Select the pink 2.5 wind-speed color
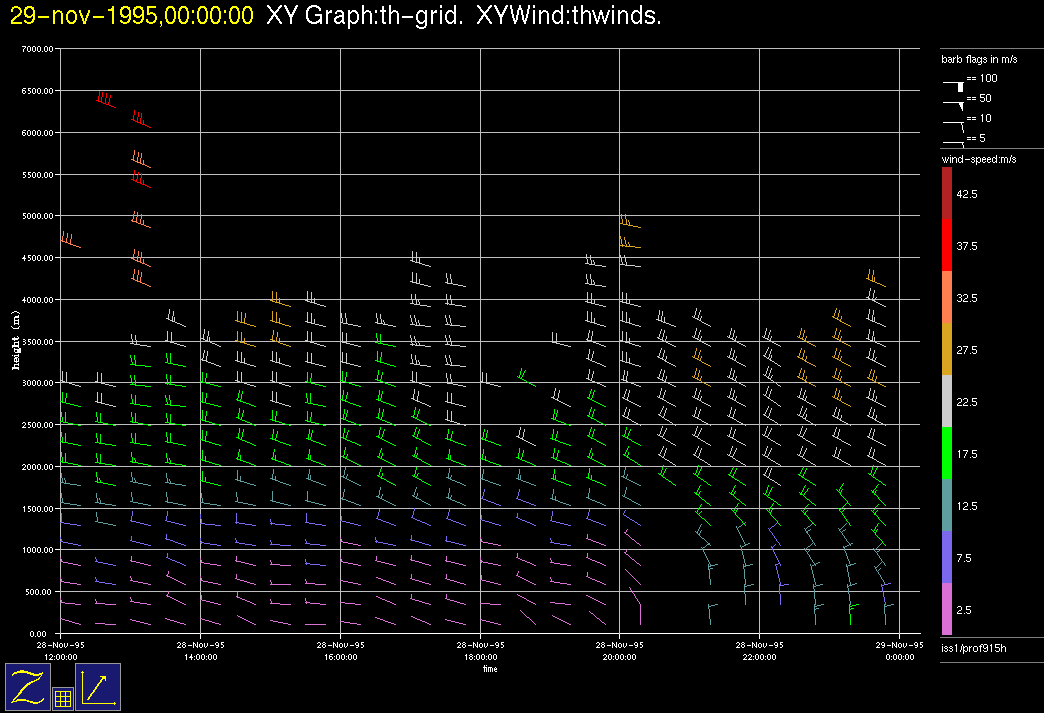Viewport: 1044px width, 713px height. click(x=946, y=609)
